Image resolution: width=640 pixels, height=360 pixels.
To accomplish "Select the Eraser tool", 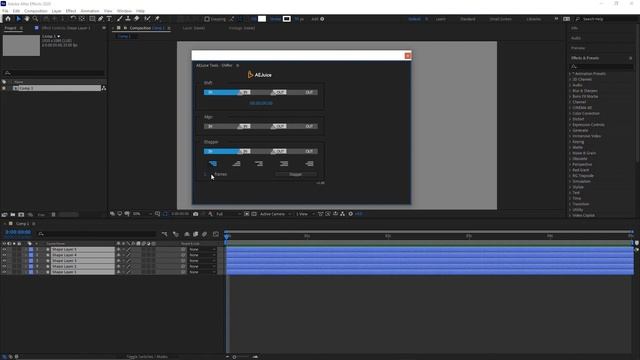I will [137, 19].
